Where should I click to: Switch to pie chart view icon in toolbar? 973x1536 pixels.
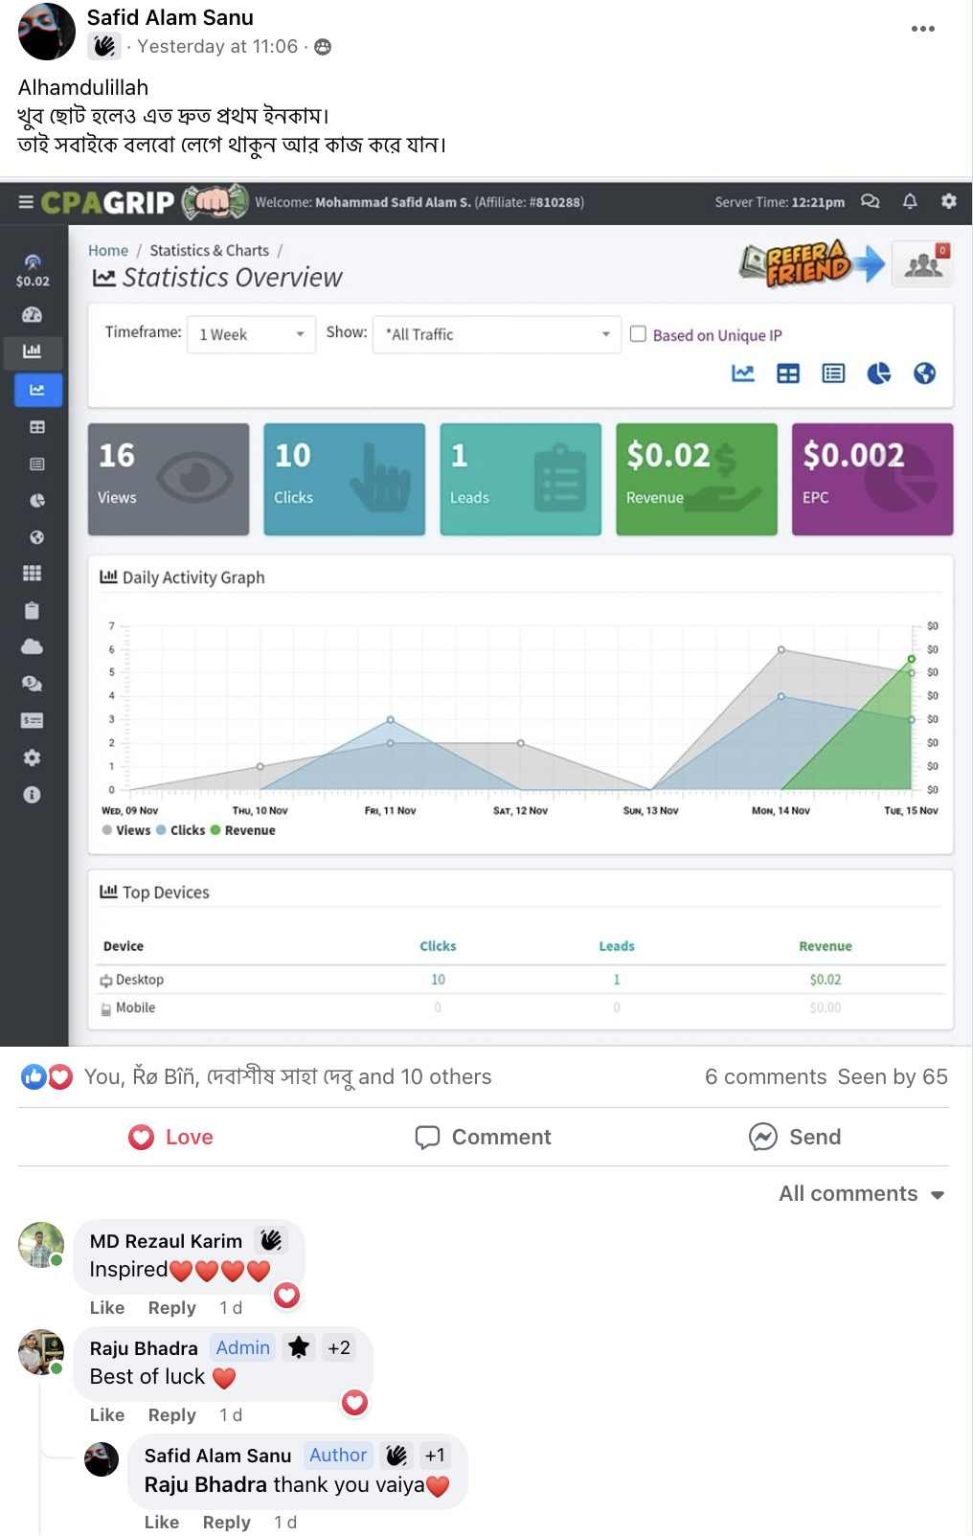(x=879, y=373)
